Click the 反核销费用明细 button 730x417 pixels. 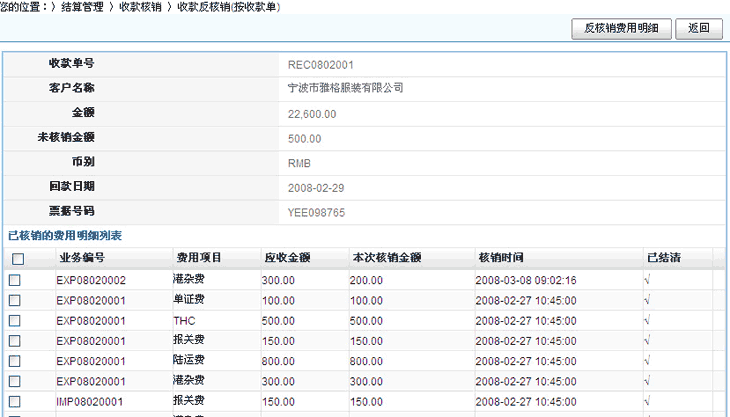pyautogui.click(x=621, y=29)
